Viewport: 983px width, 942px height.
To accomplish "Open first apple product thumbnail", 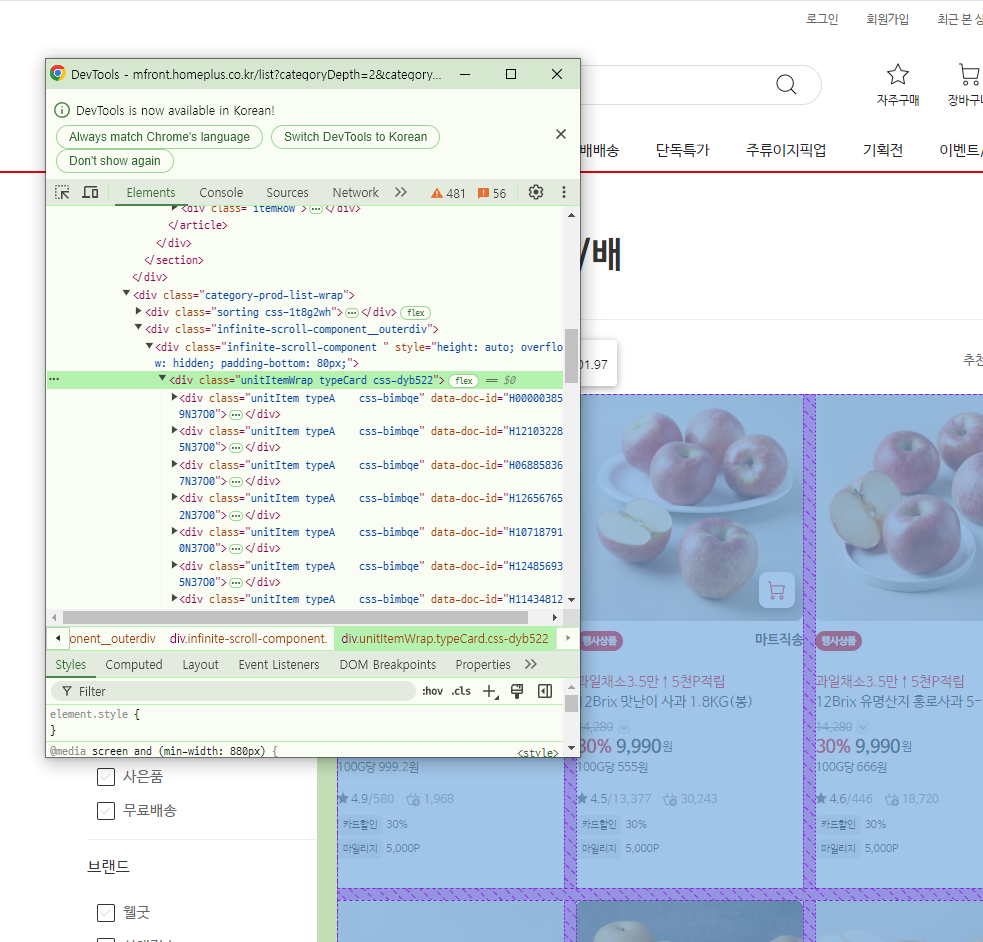I will [x=690, y=508].
